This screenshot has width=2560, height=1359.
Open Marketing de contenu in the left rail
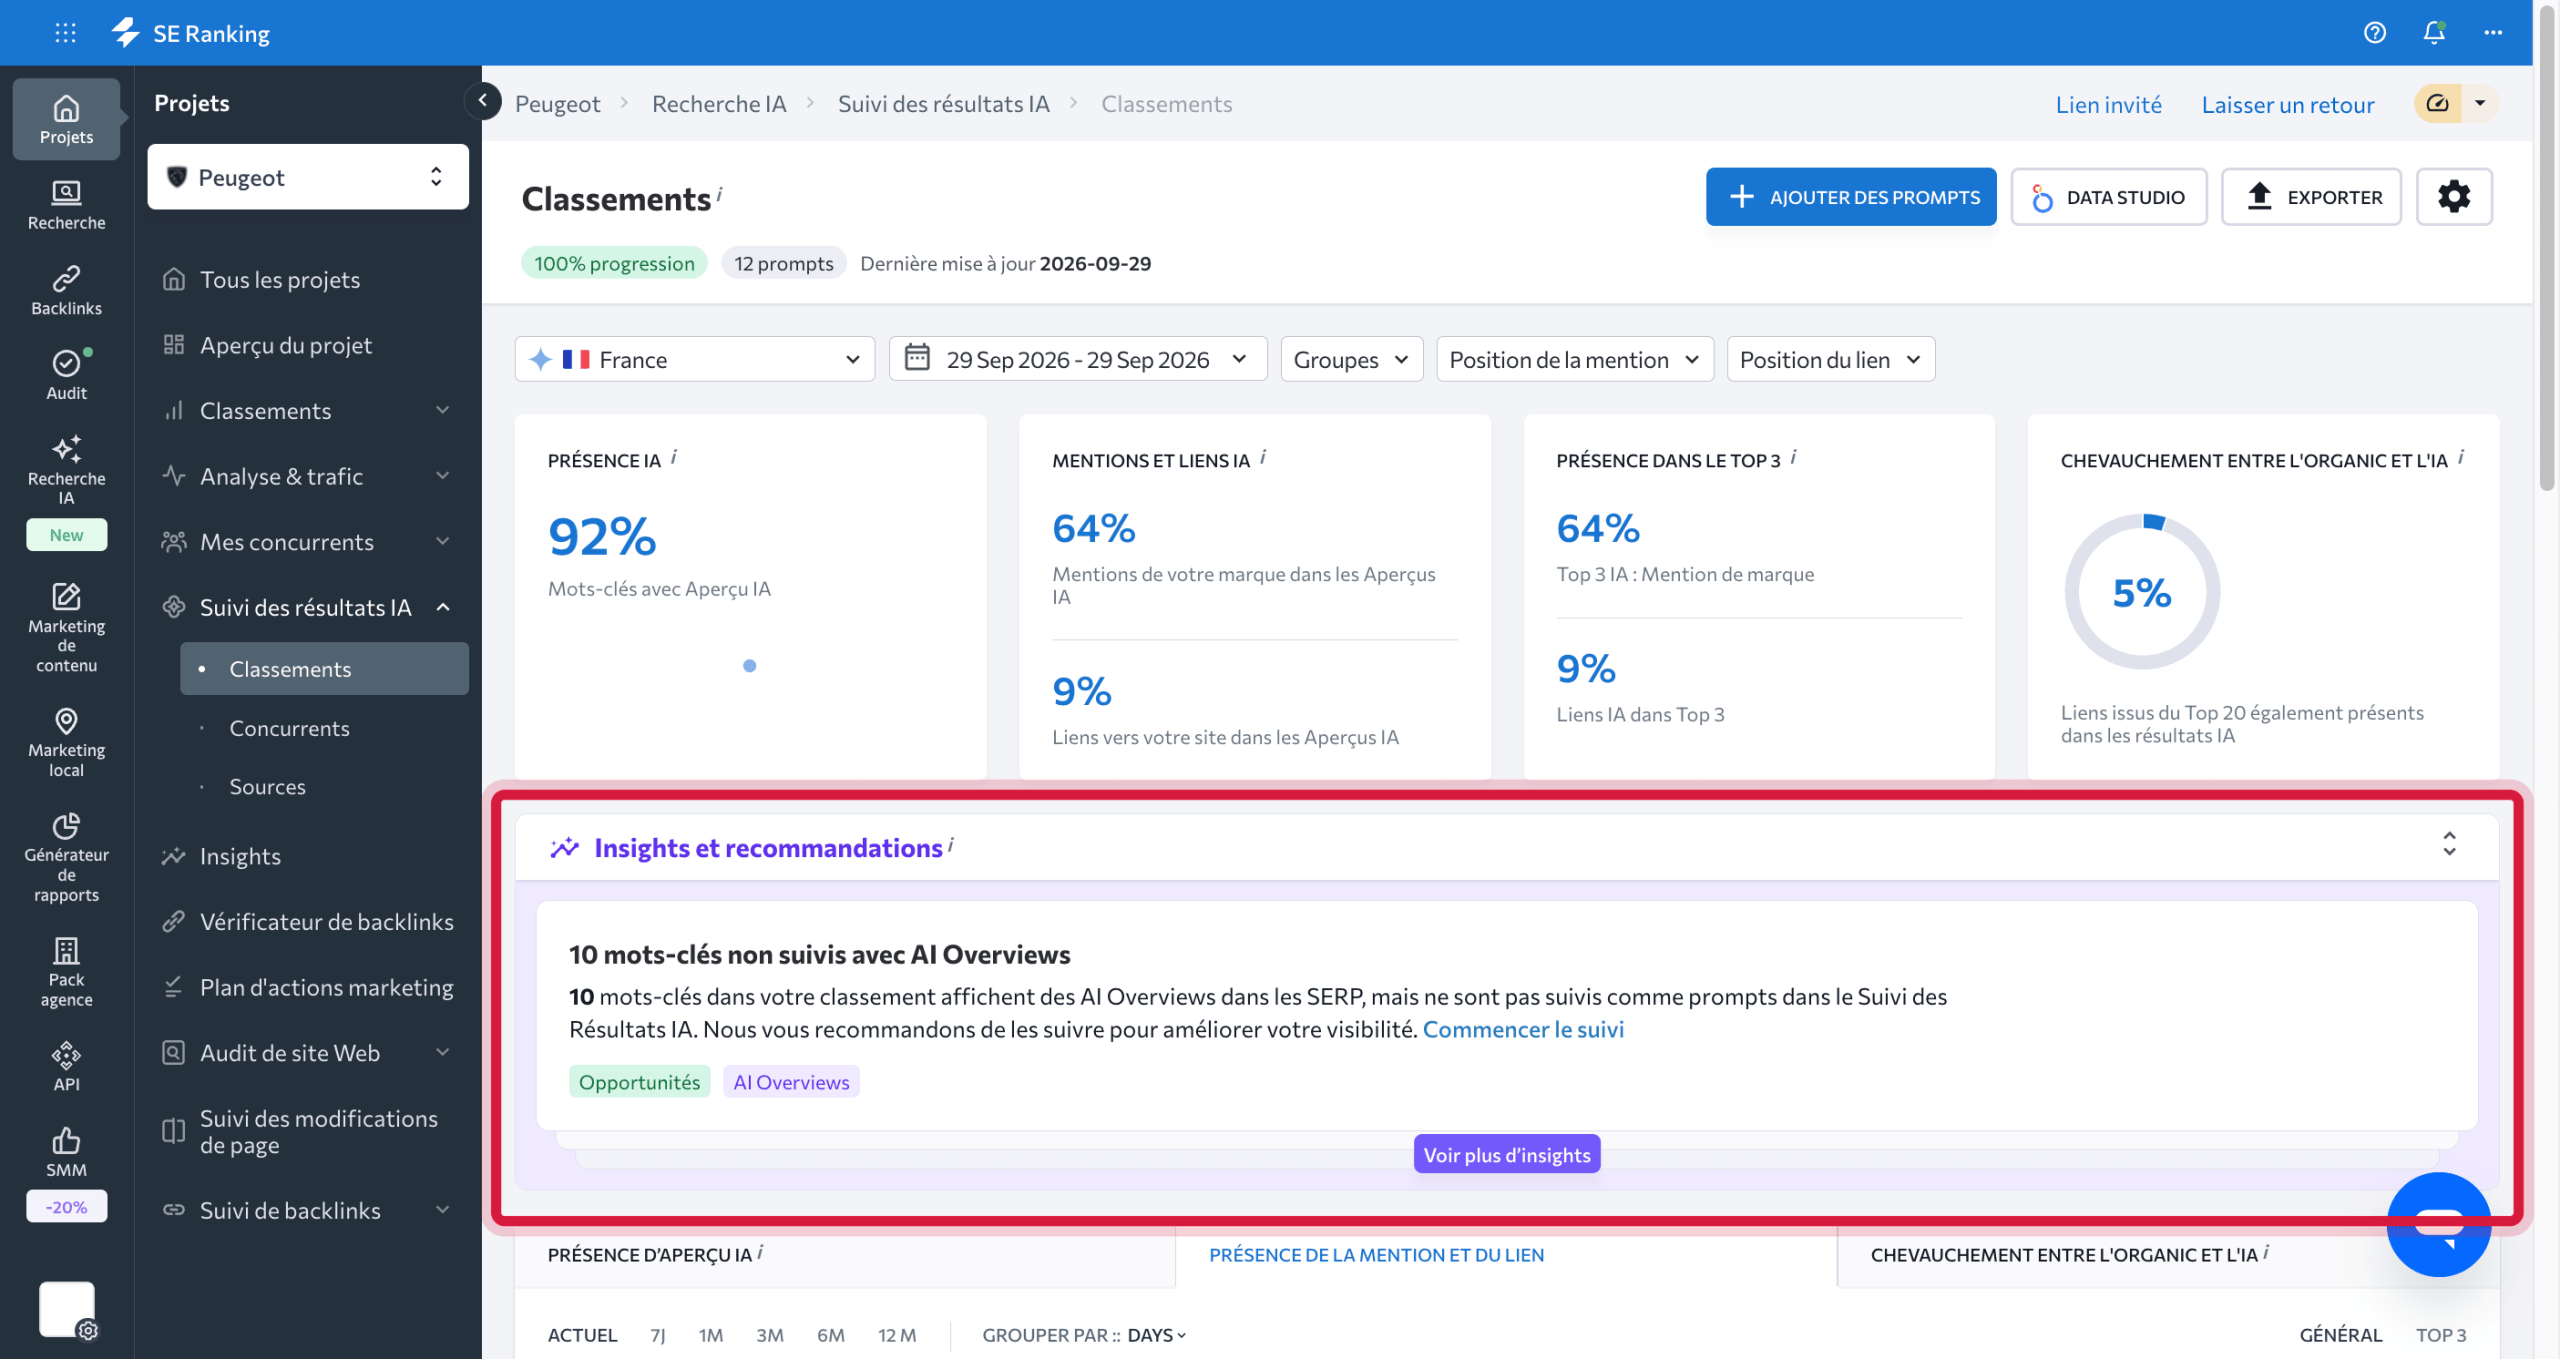click(66, 628)
